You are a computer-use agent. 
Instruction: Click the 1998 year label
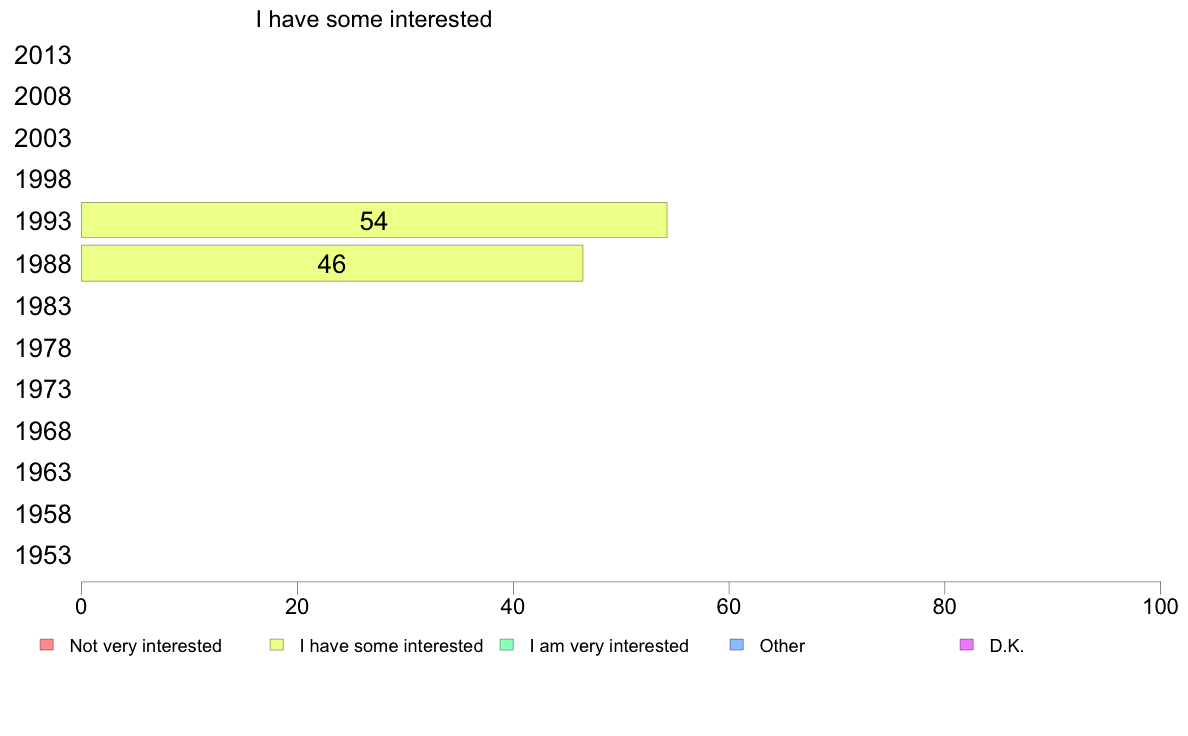pyautogui.click(x=43, y=180)
